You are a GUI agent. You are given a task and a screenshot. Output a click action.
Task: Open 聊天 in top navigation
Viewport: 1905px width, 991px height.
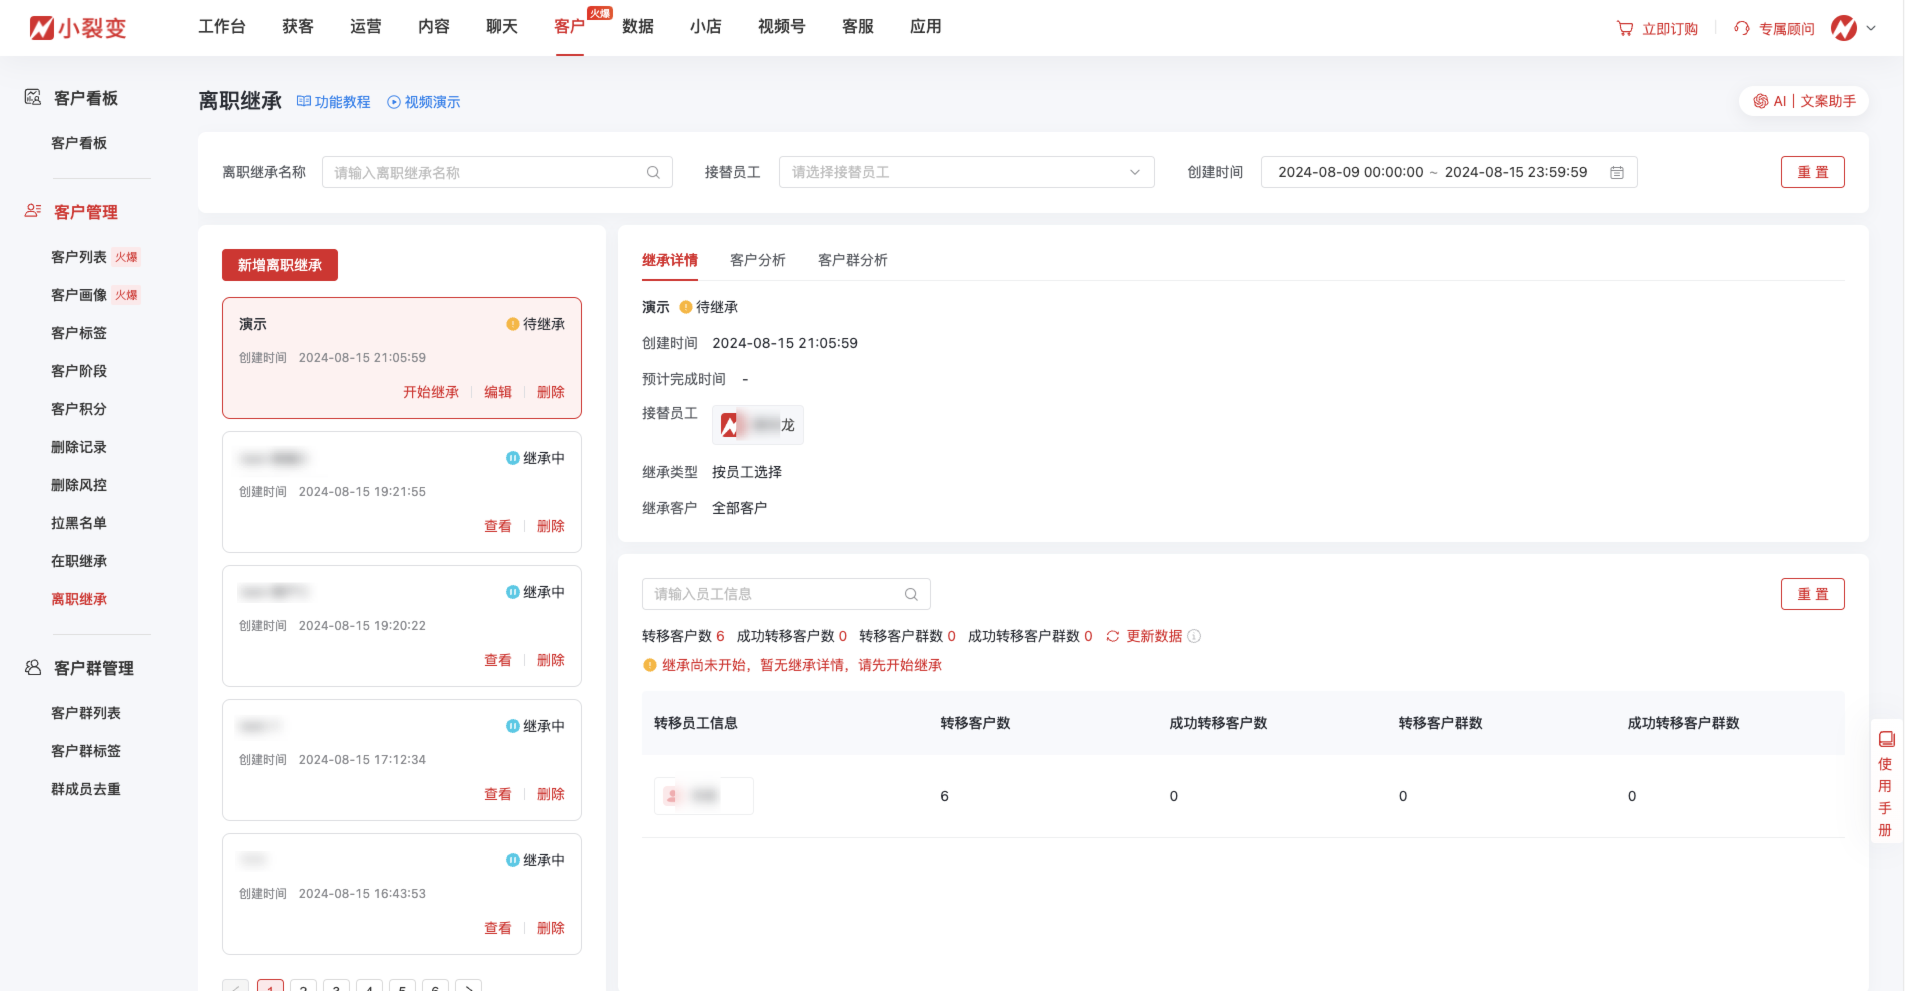502,27
